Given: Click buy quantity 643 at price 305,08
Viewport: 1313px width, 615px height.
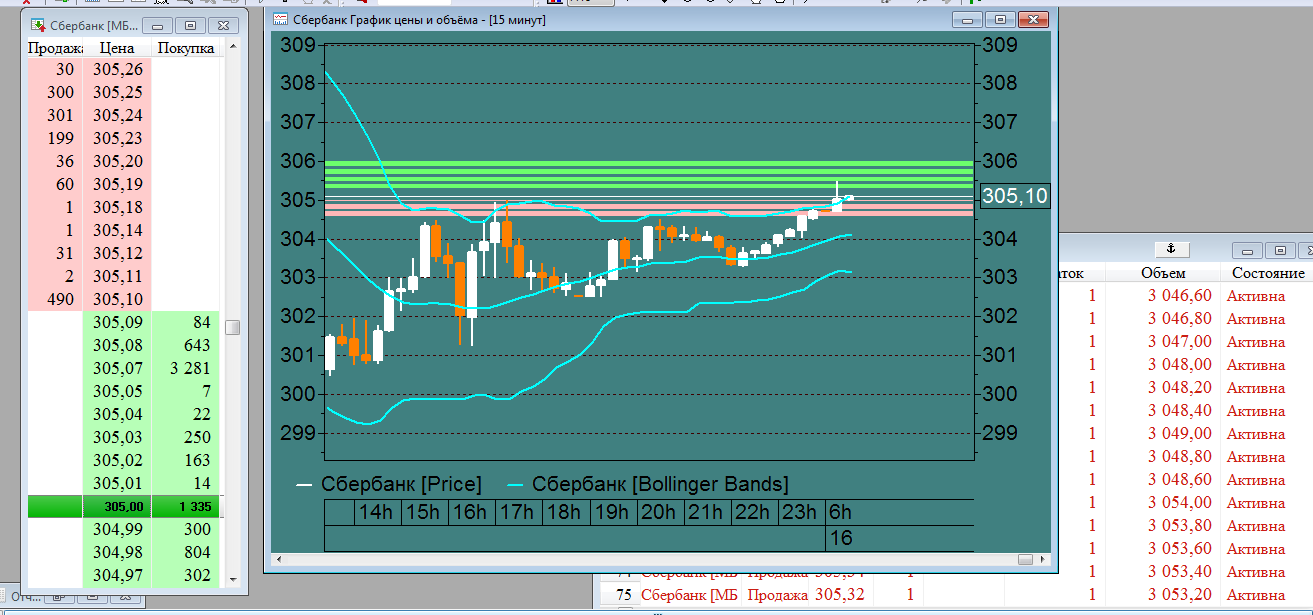Looking at the screenshot, I should (187, 345).
